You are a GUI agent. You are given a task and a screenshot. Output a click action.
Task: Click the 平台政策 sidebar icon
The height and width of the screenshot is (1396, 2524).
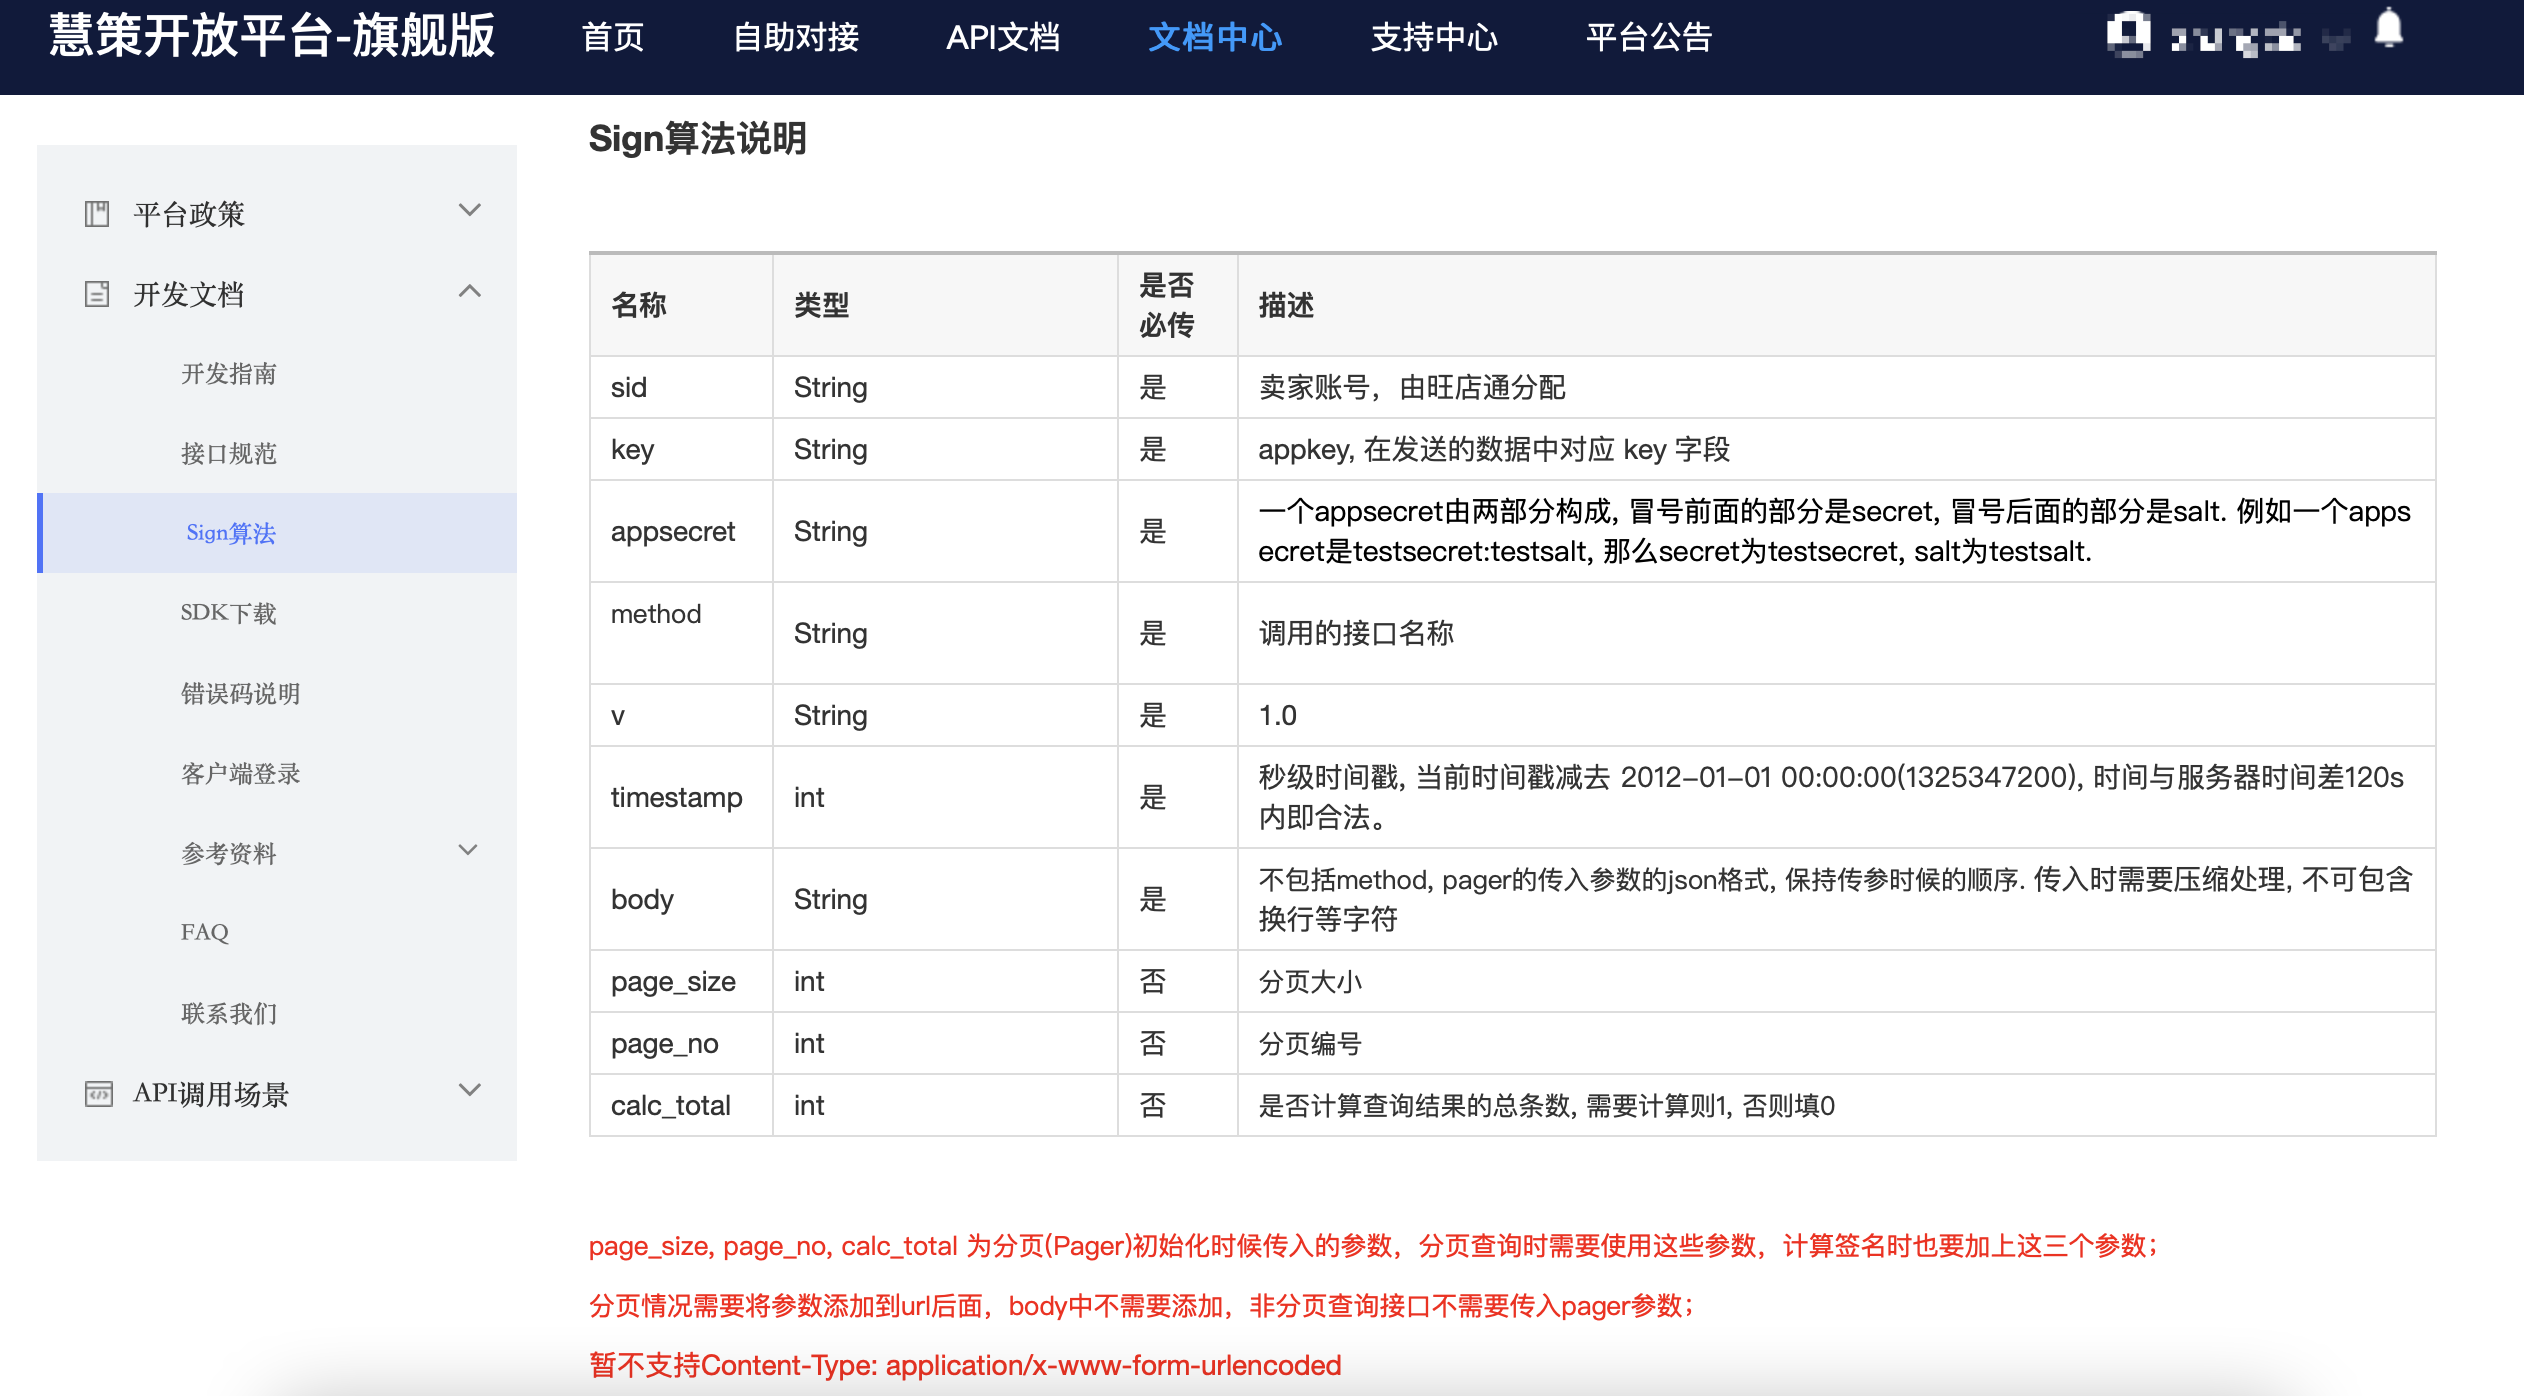tap(97, 214)
